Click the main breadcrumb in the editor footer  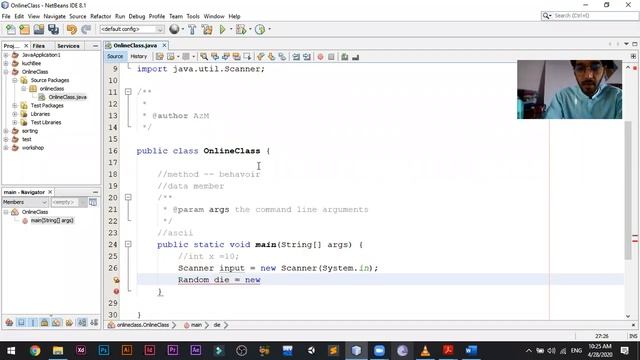(x=196, y=325)
